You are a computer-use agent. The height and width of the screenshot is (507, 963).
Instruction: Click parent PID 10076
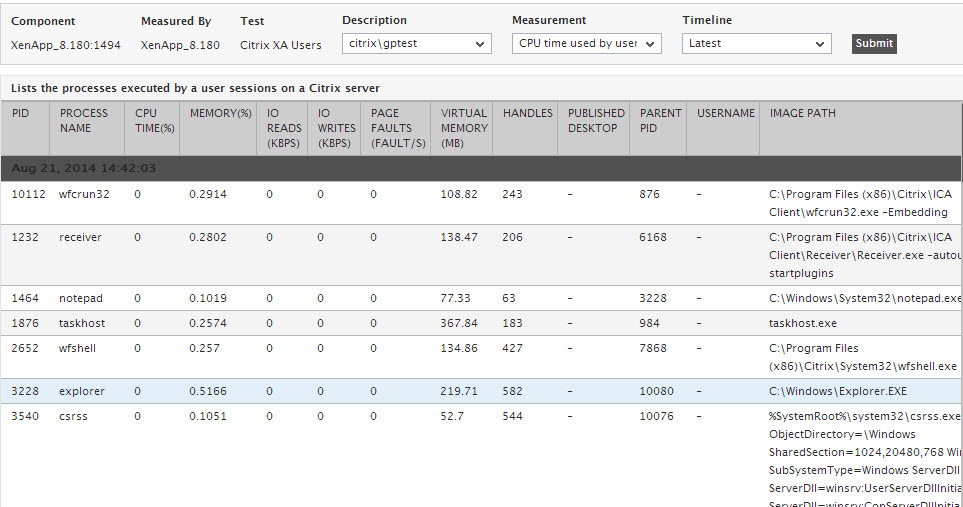pyautogui.click(x=657, y=416)
